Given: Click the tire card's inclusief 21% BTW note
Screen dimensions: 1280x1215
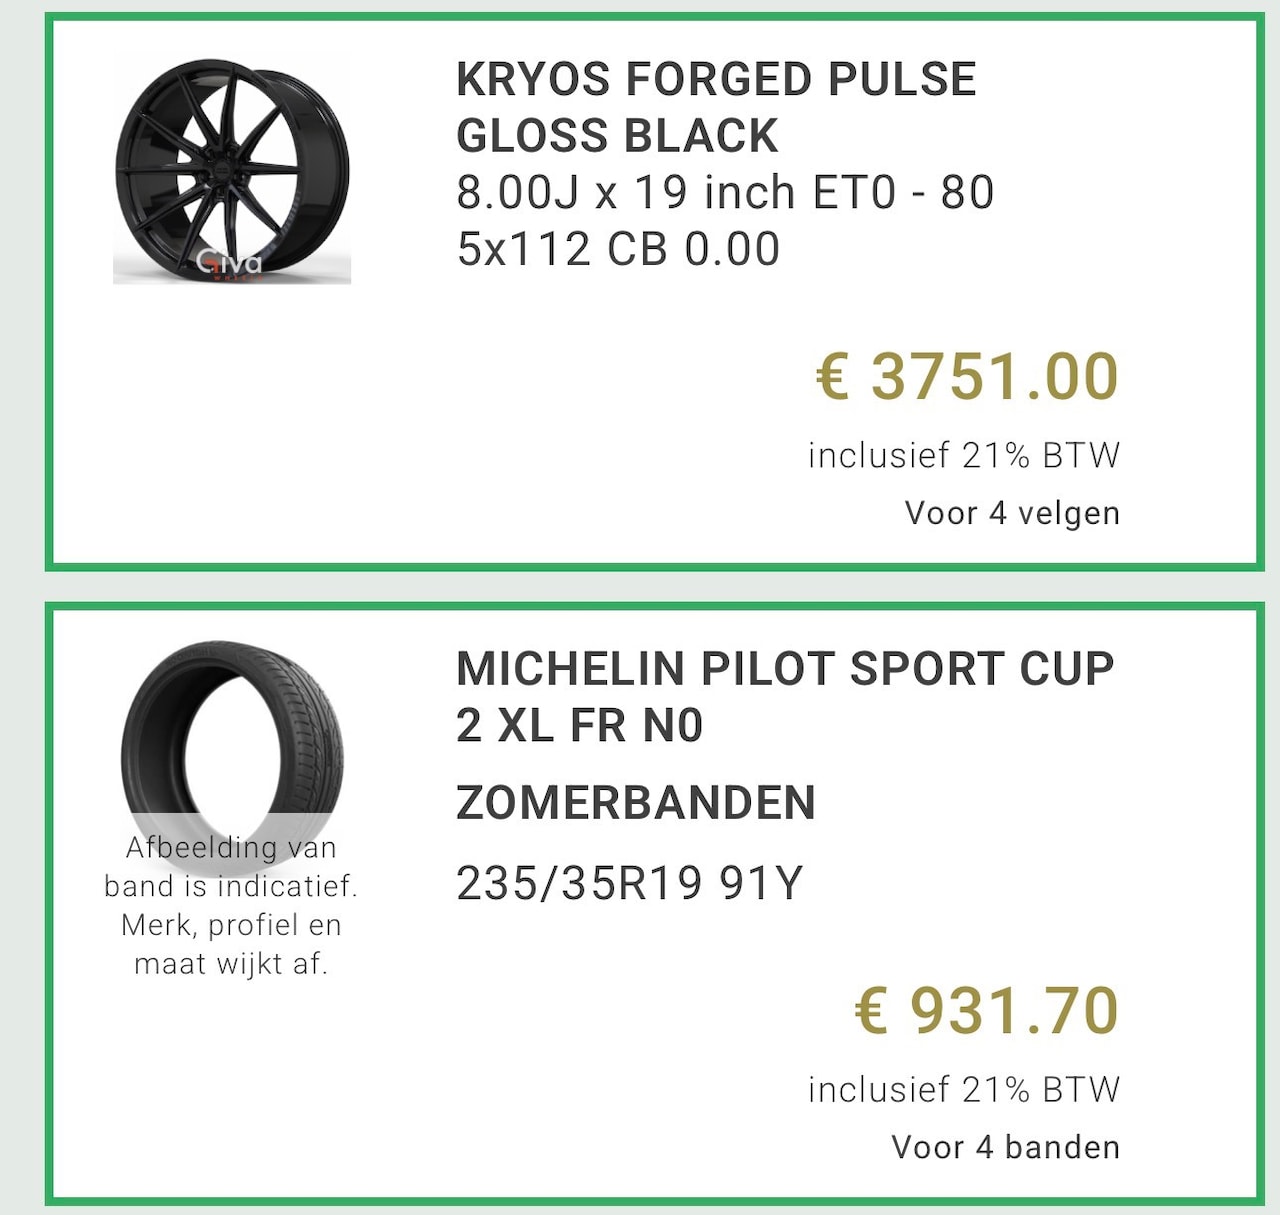Looking at the screenshot, I should (x=963, y=1090).
